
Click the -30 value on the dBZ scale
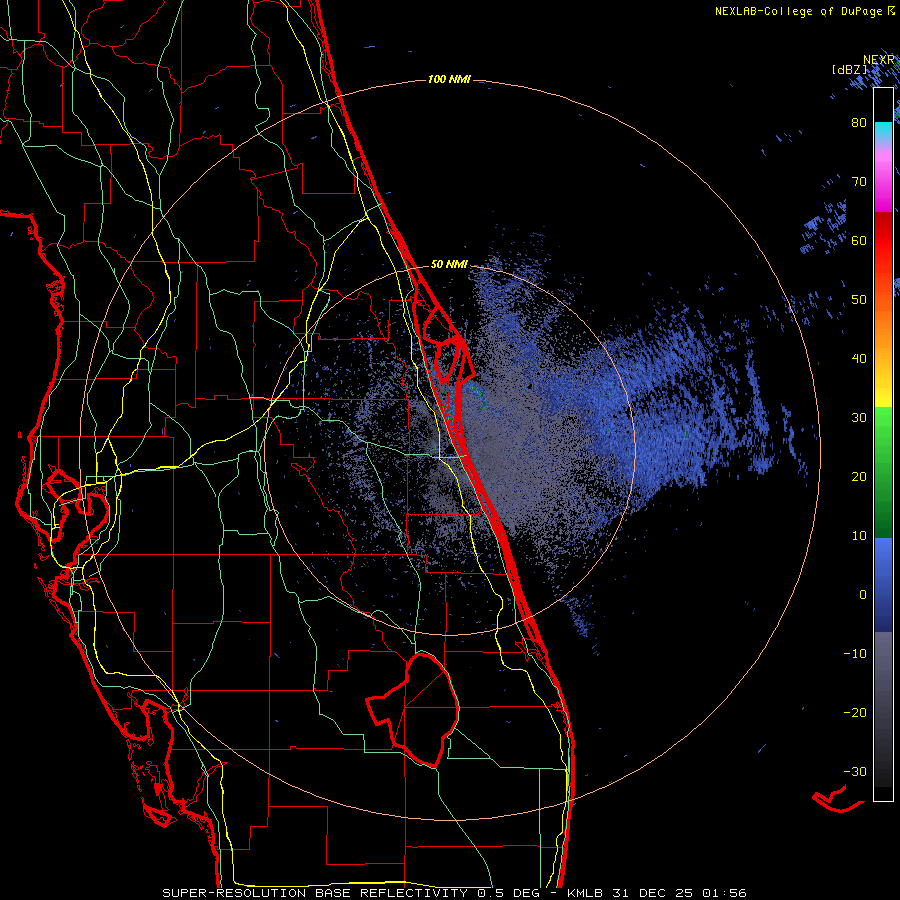[855, 773]
